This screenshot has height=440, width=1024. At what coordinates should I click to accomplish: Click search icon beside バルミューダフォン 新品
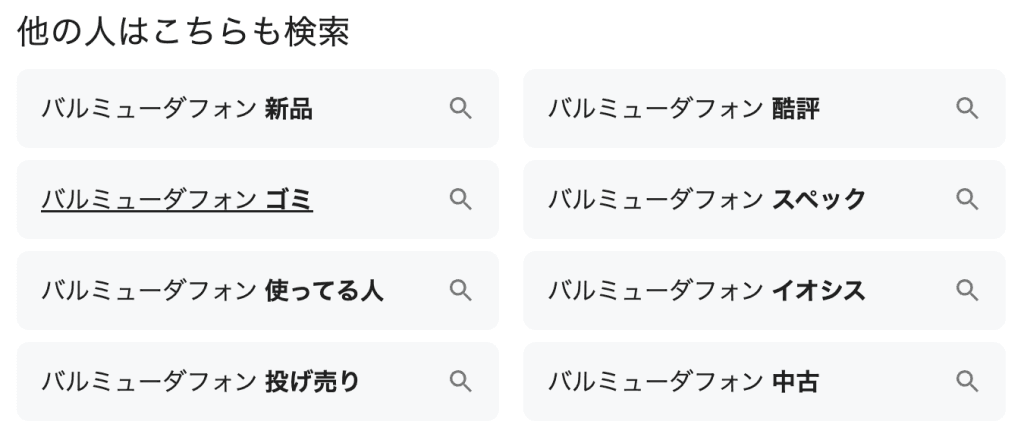coord(460,109)
